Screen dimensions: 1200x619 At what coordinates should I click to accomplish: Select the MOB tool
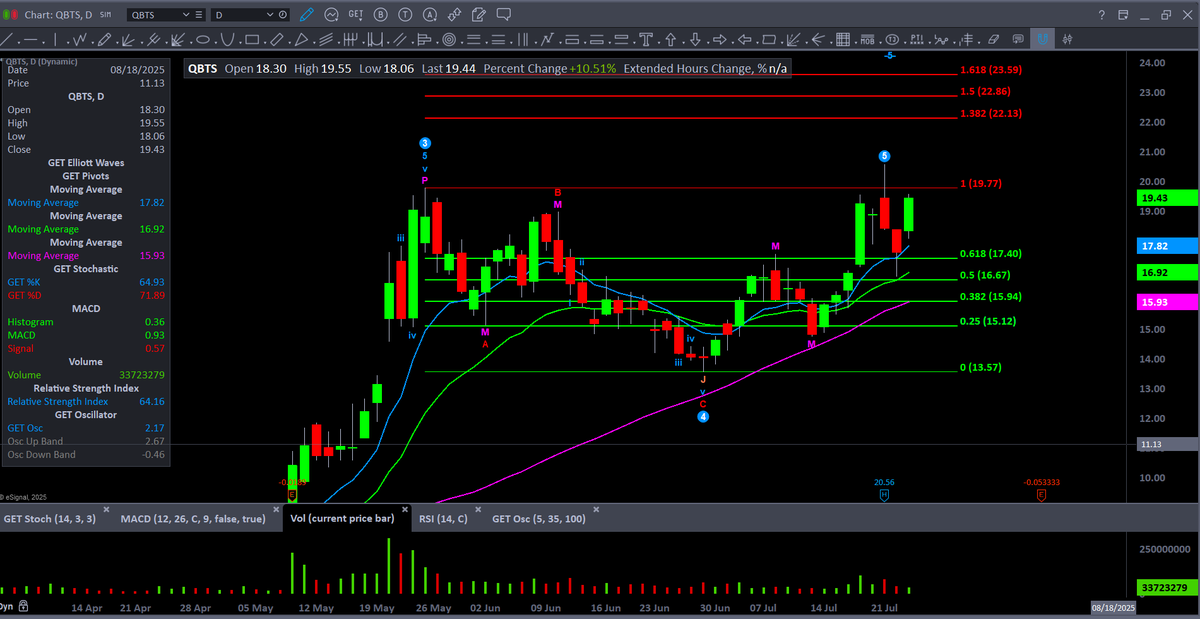[867, 39]
